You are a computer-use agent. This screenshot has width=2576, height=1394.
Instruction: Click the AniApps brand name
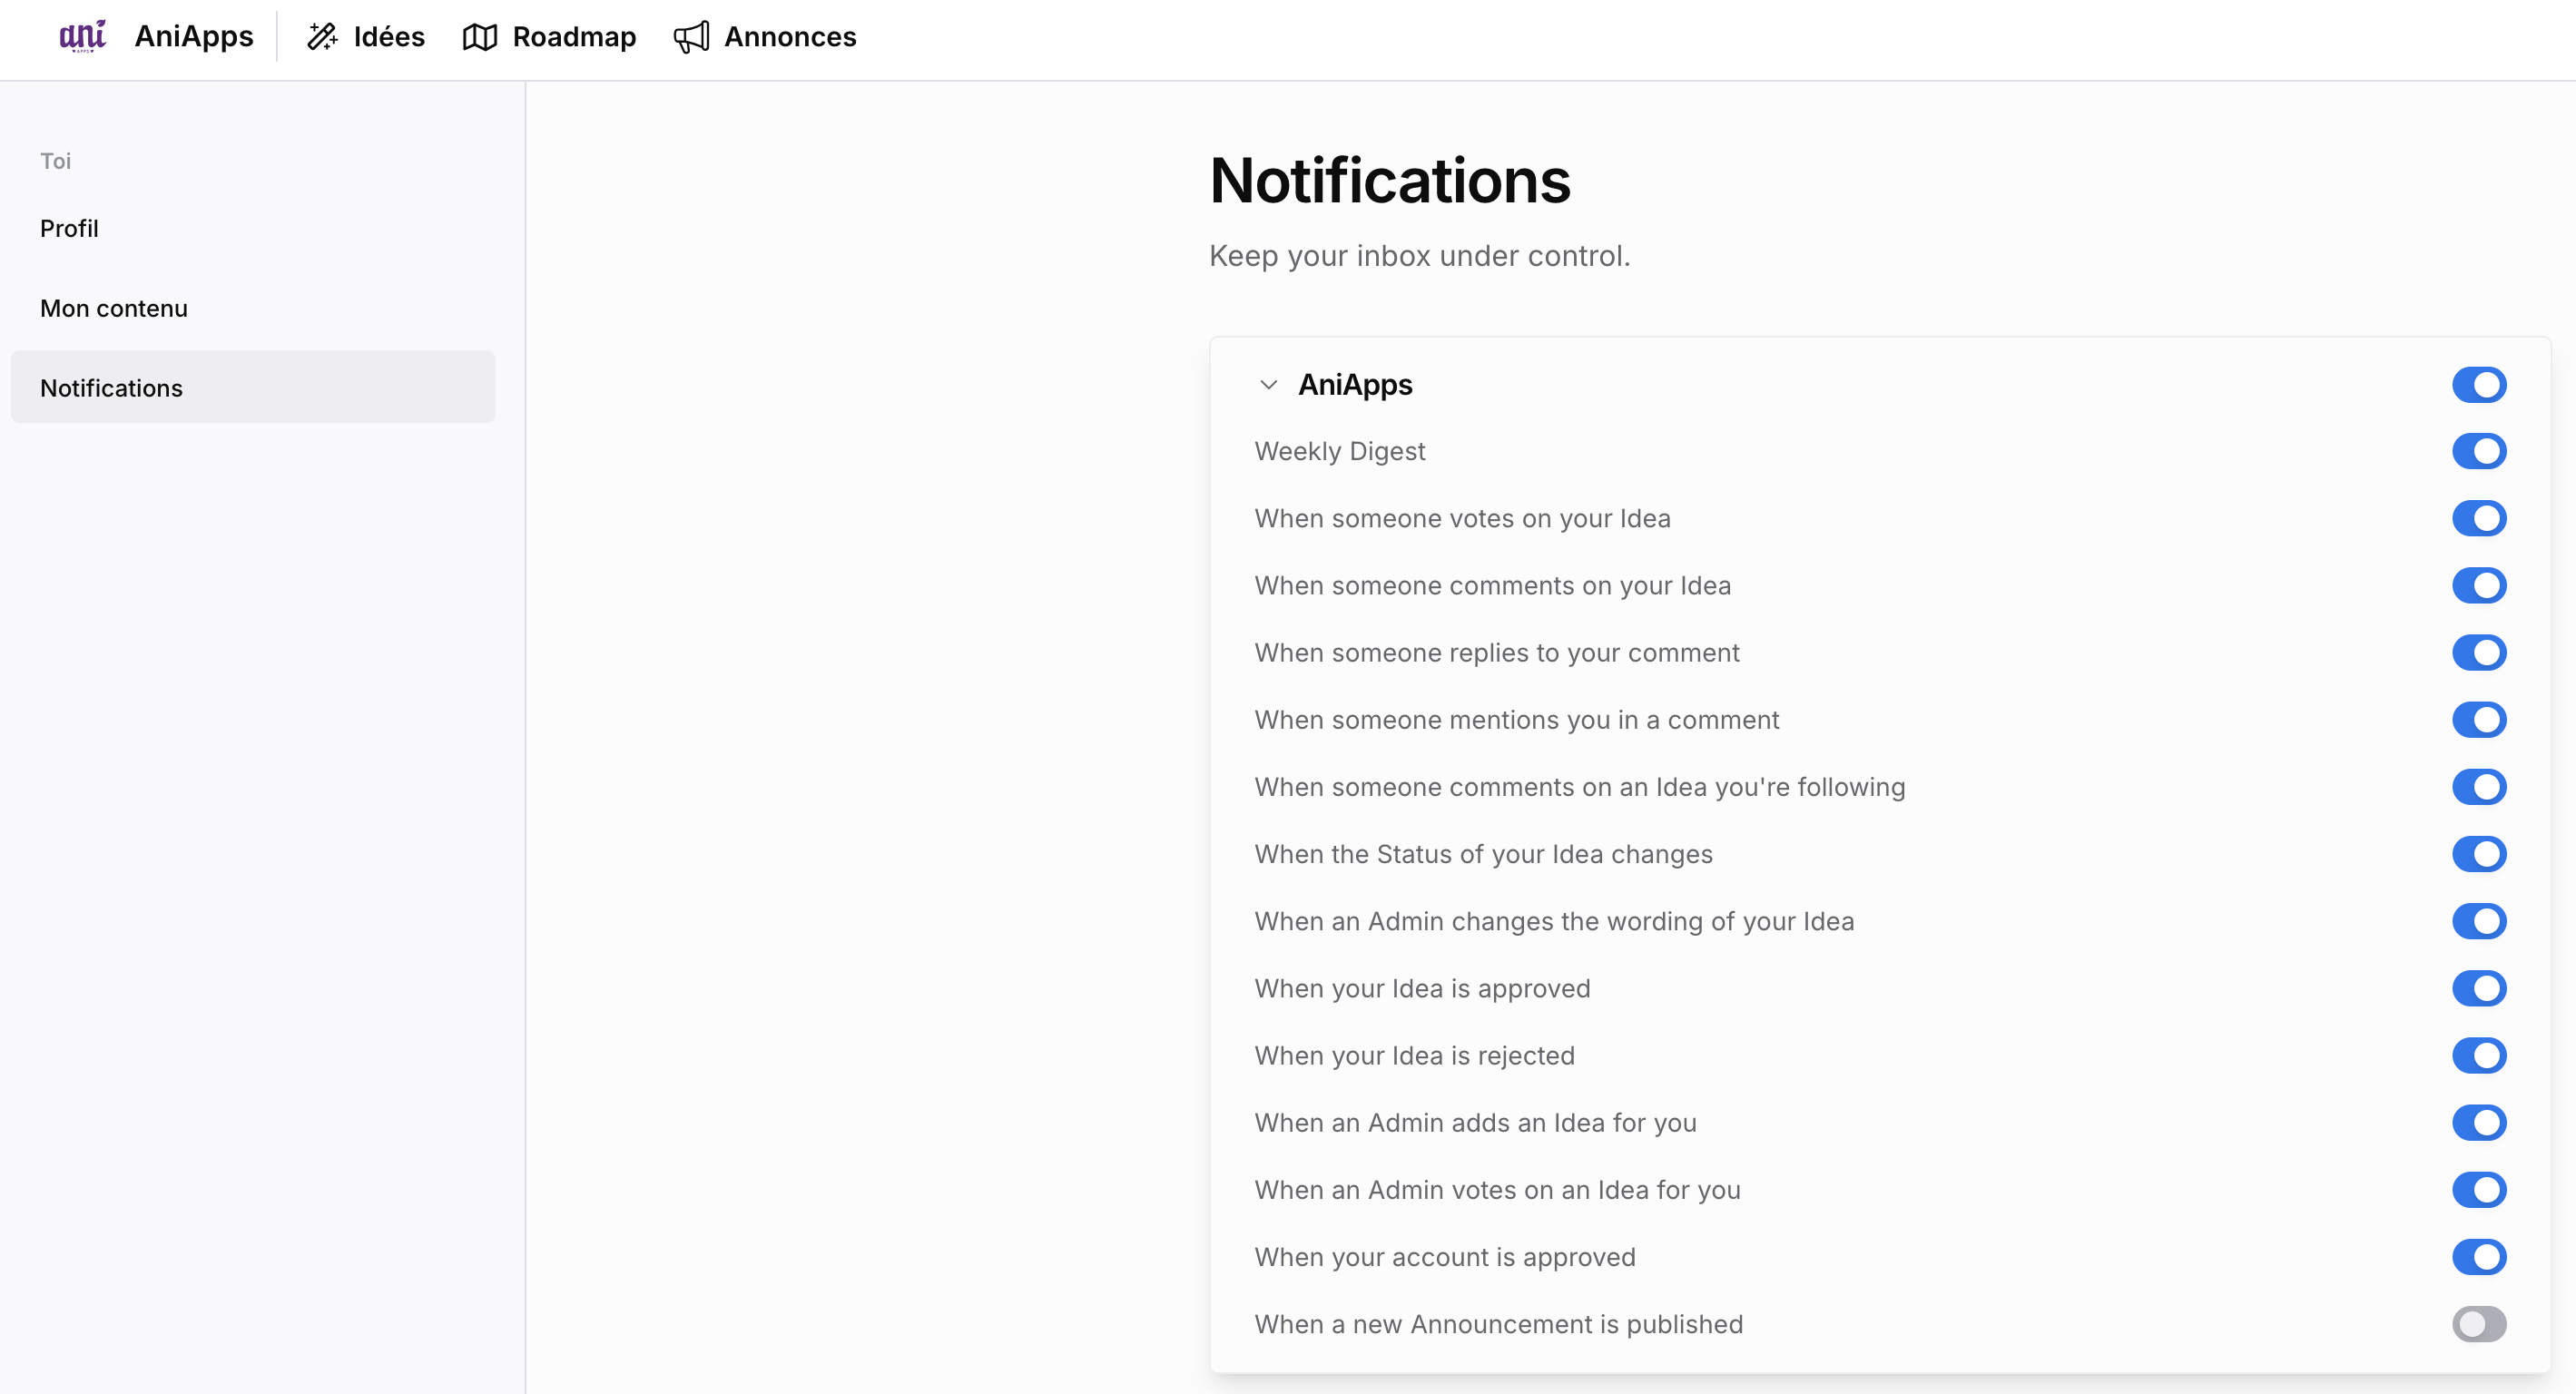[x=194, y=37]
